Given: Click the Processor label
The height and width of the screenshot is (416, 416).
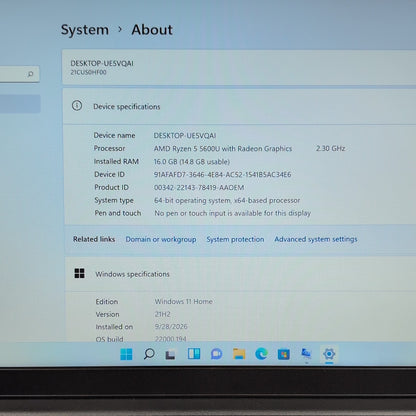Looking at the screenshot, I should [x=109, y=148].
